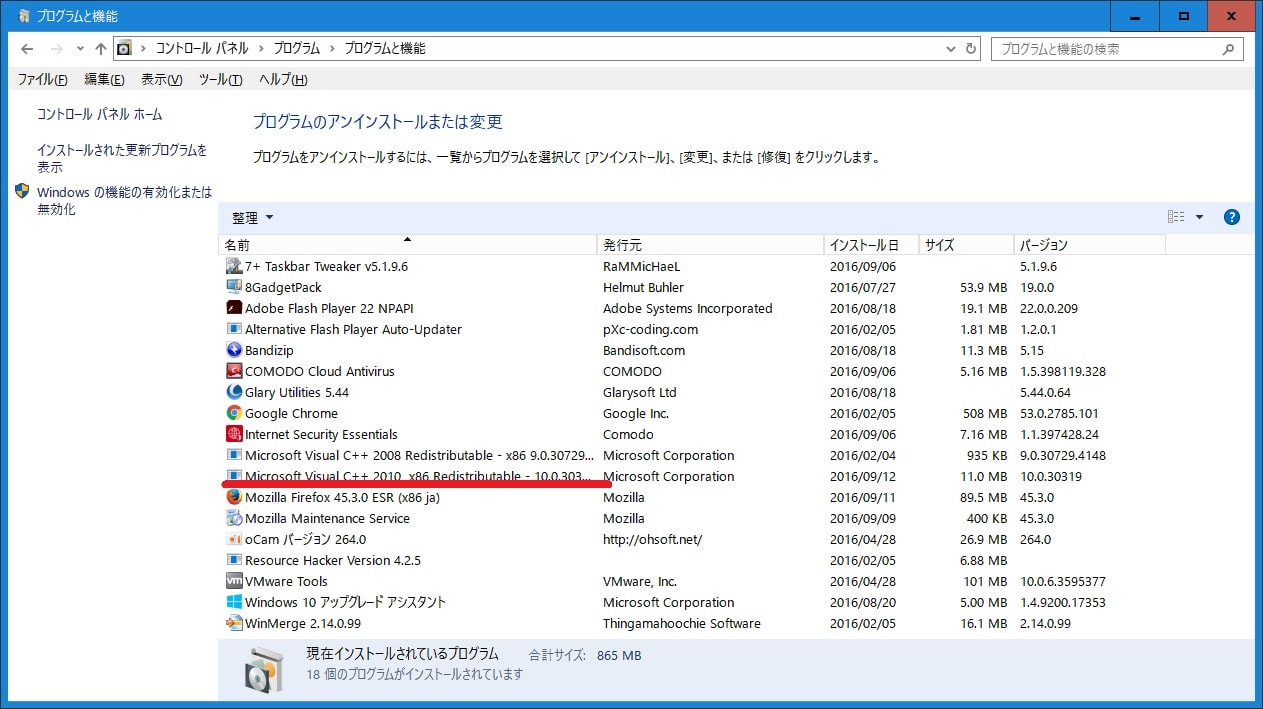1263x709 pixels.
Task: Sort by the バージョン column header
Action: pyautogui.click(x=1089, y=245)
